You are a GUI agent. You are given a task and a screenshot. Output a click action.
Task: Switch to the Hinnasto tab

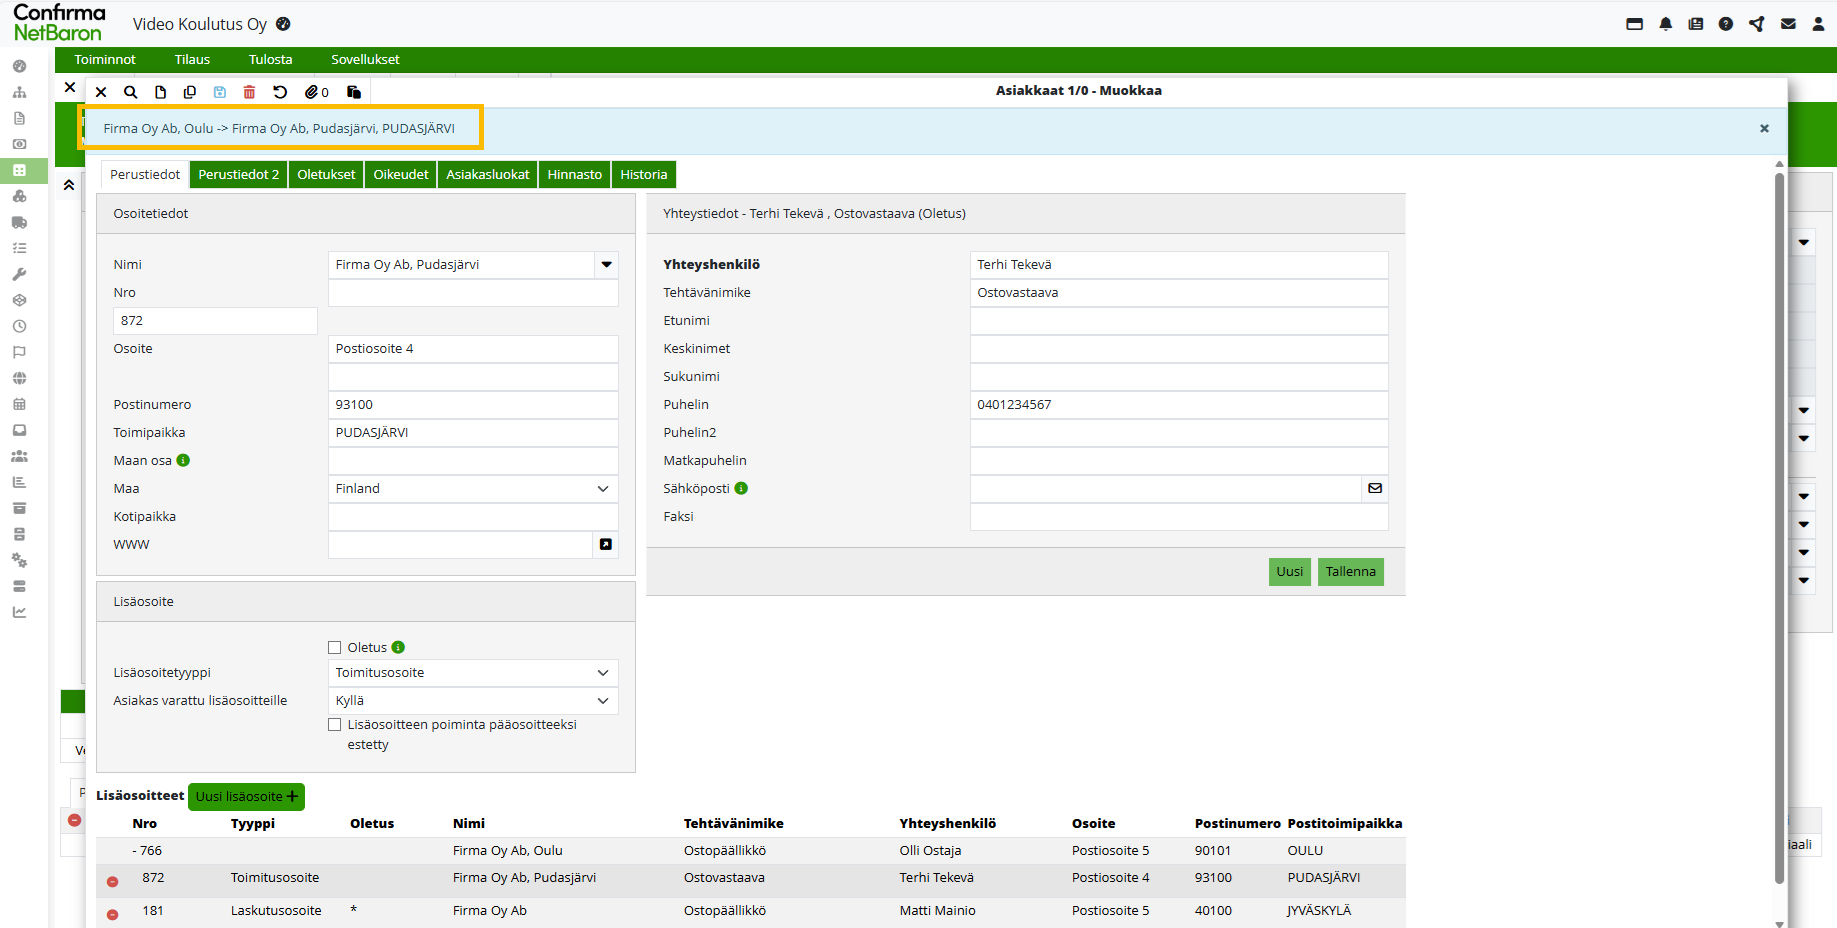pos(574,174)
